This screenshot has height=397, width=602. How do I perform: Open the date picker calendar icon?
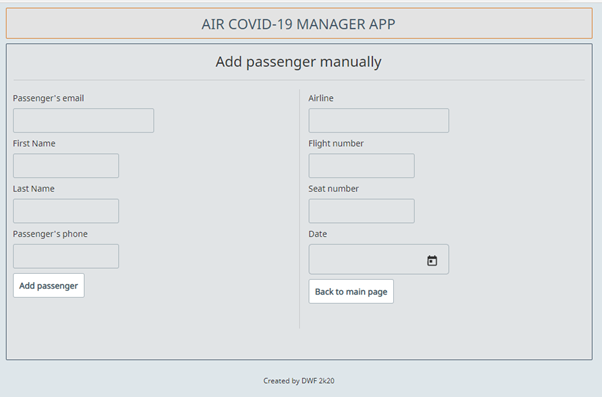(432, 261)
